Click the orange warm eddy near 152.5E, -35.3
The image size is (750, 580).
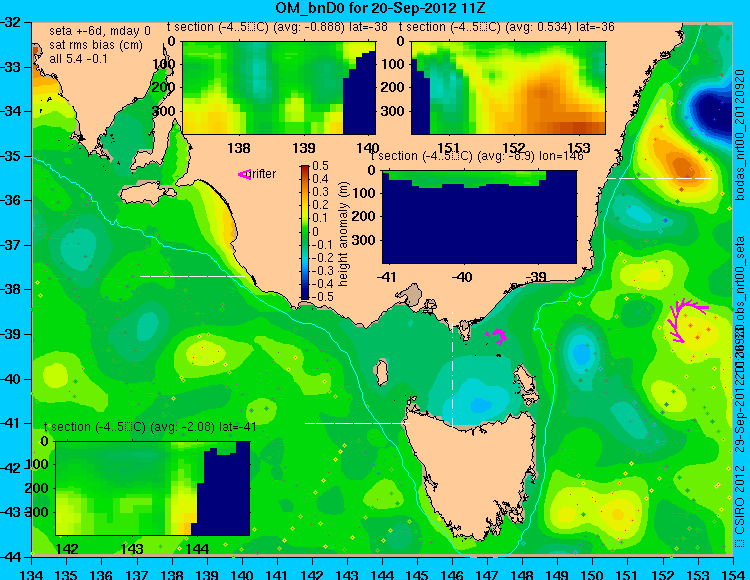click(x=683, y=165)
